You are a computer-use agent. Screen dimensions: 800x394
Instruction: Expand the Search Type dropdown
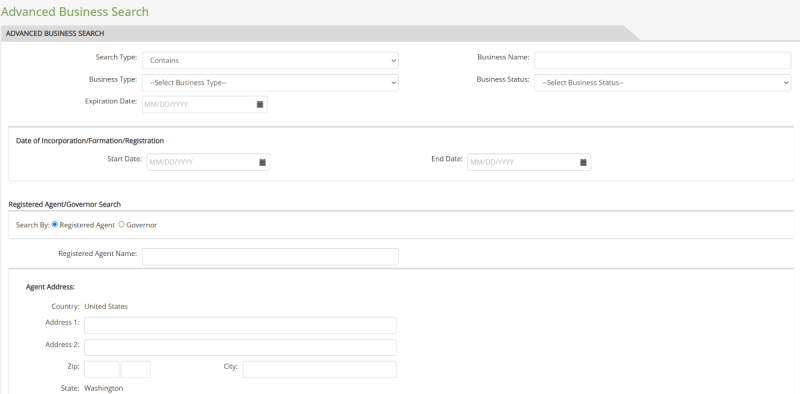click(x=270, y=60)
